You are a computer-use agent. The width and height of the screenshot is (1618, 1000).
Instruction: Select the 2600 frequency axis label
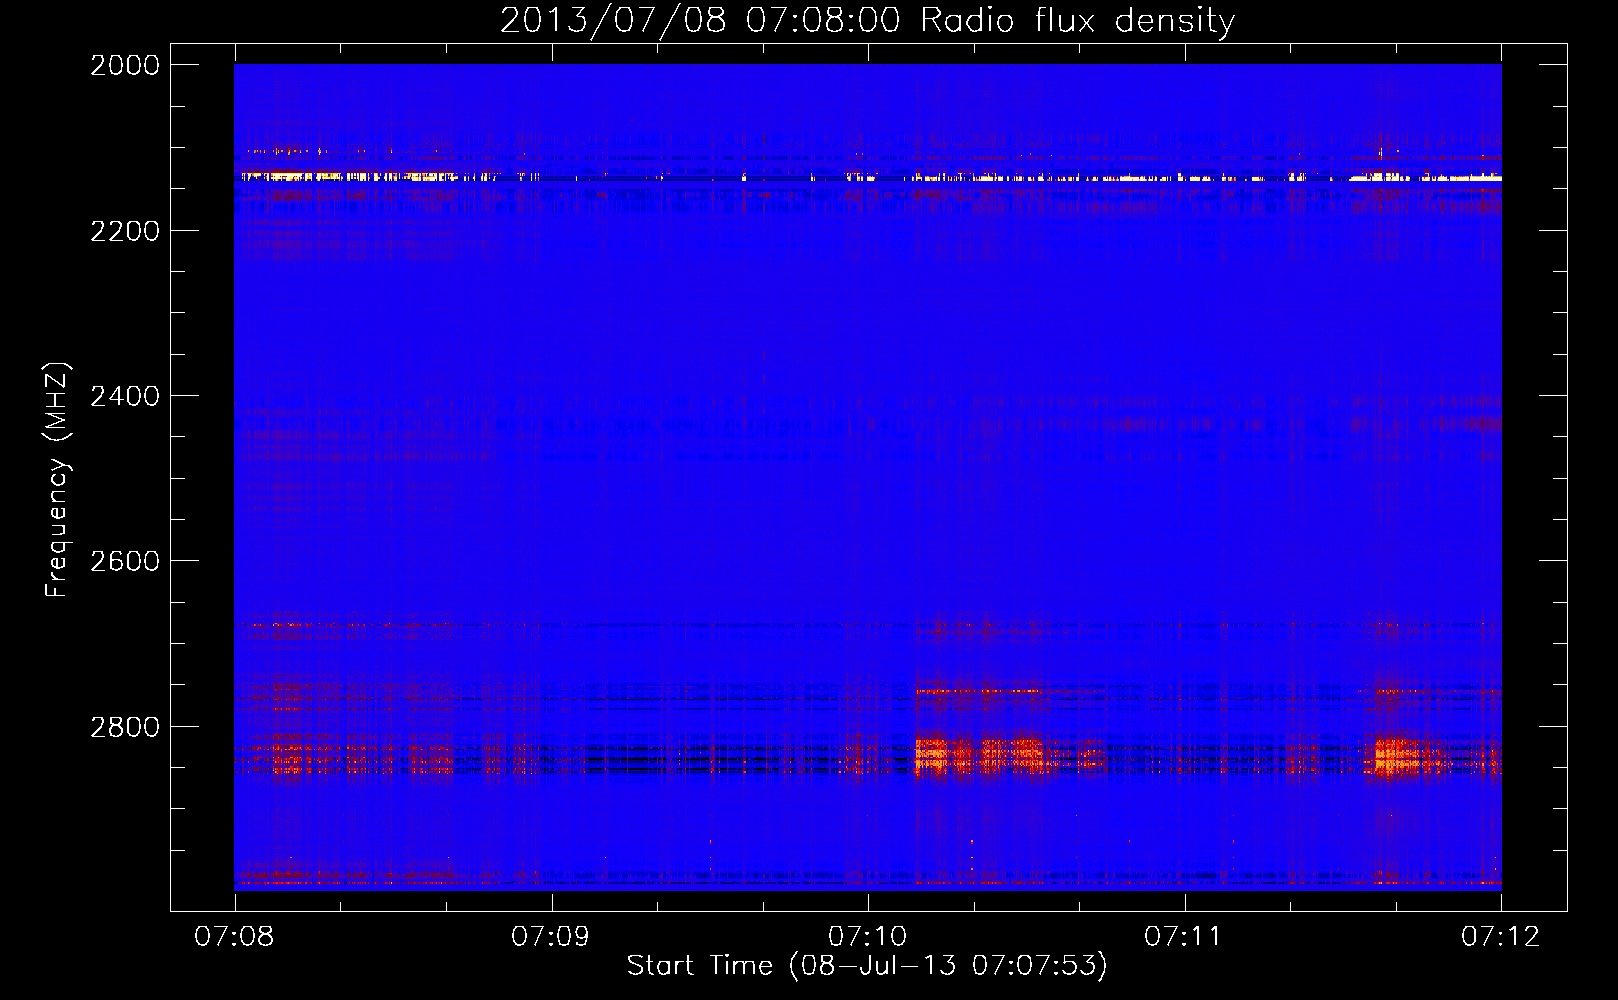[x=125, y=561]
